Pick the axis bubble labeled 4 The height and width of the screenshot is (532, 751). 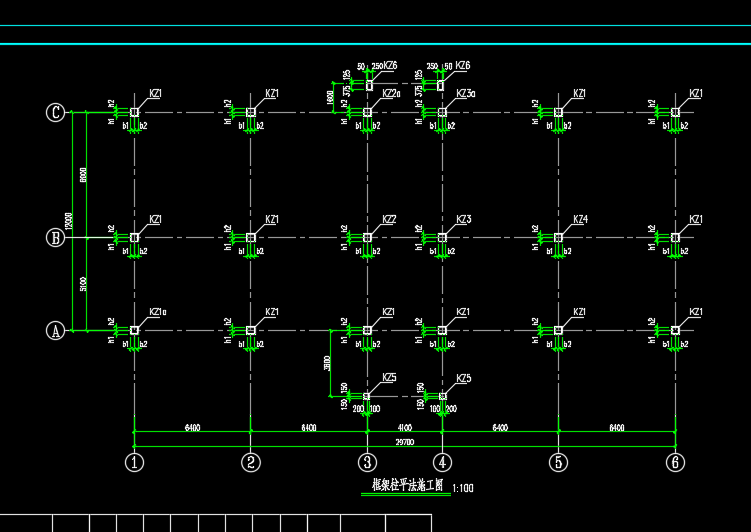pos(443,462)
